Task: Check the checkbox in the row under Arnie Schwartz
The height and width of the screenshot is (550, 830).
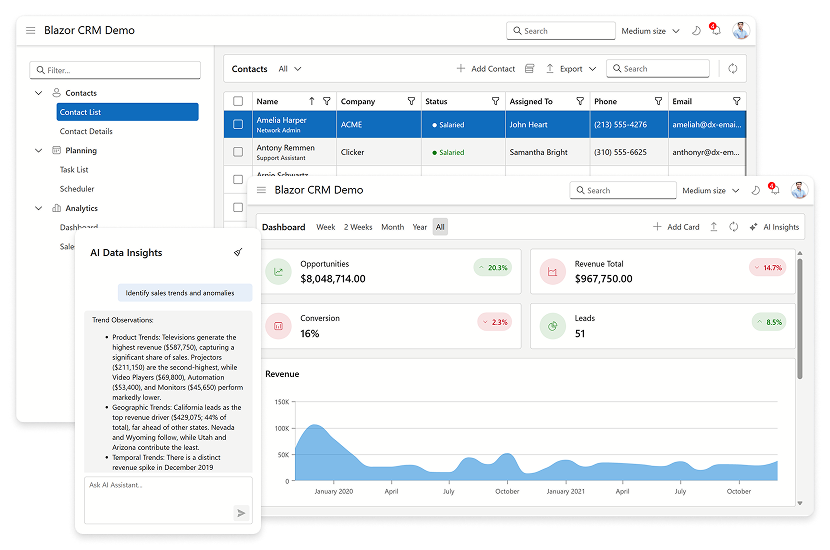Action: [238, 207]
